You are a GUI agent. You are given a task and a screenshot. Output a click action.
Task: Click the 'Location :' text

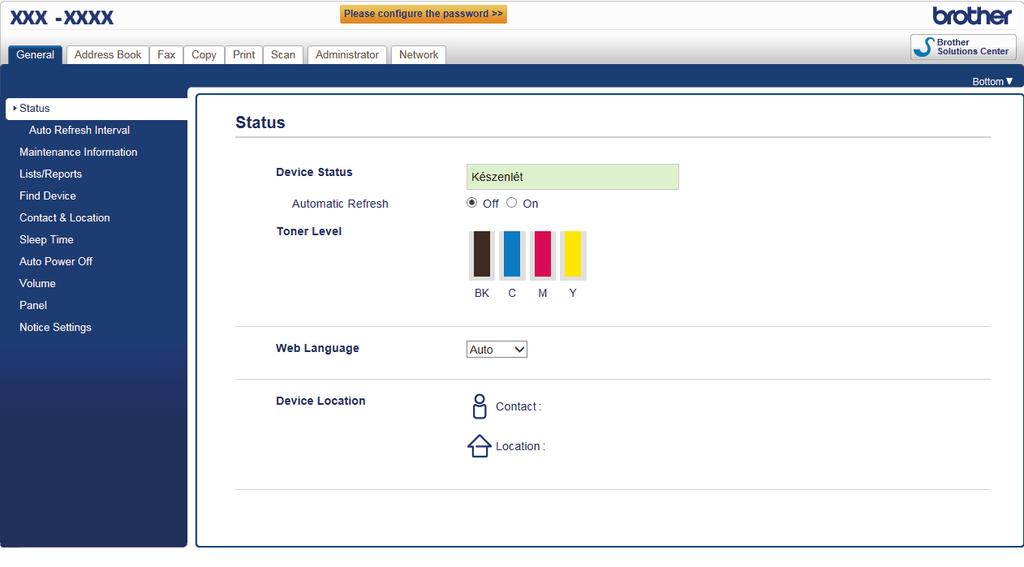pos(520,446)
